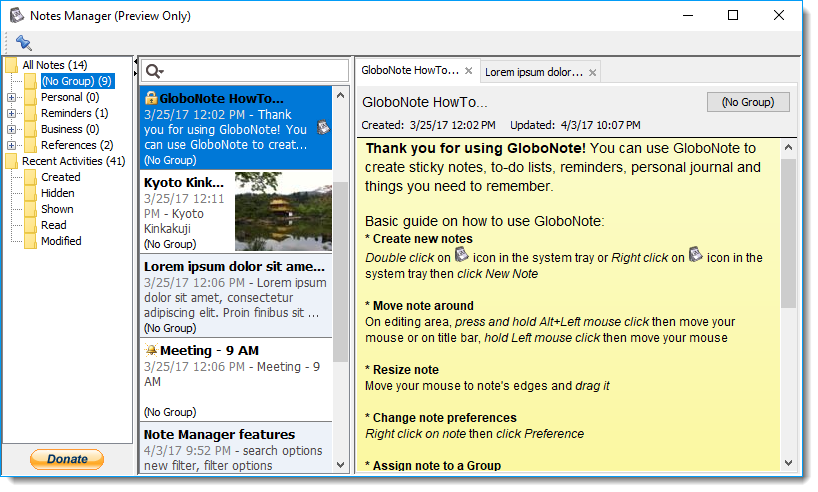The image size is (818, 492).
Task: Click the '* Resize note' heading
Action: [402, 370]
